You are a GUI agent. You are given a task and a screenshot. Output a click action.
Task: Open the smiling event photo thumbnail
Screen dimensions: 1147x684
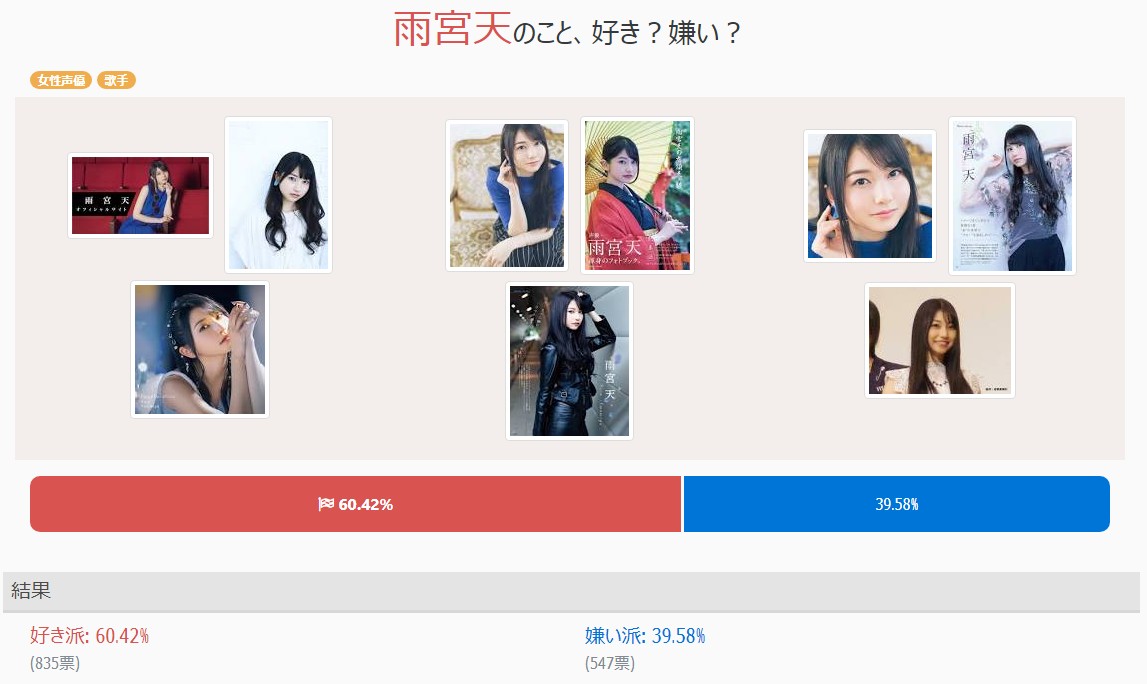[x=940, y=340]
